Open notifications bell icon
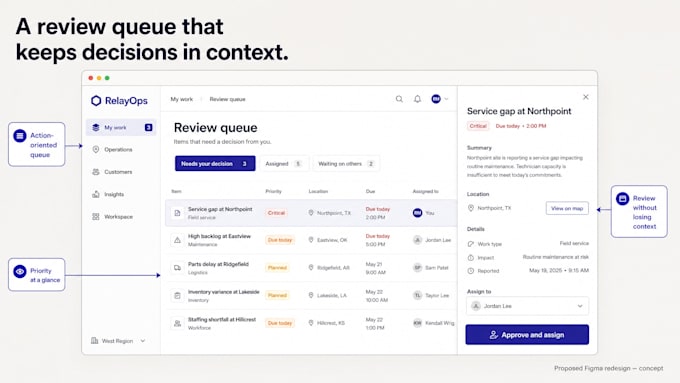Viewport: 680px width, 383px height. (417, 99)
